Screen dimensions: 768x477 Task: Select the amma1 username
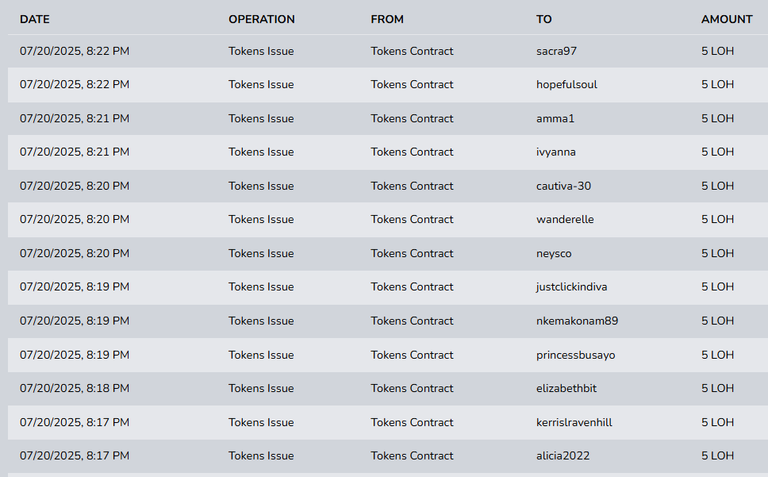coord(555,119)
